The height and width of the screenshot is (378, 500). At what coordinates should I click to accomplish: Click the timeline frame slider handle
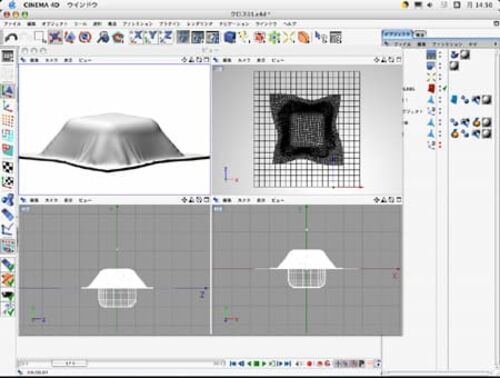click(69, 363)
